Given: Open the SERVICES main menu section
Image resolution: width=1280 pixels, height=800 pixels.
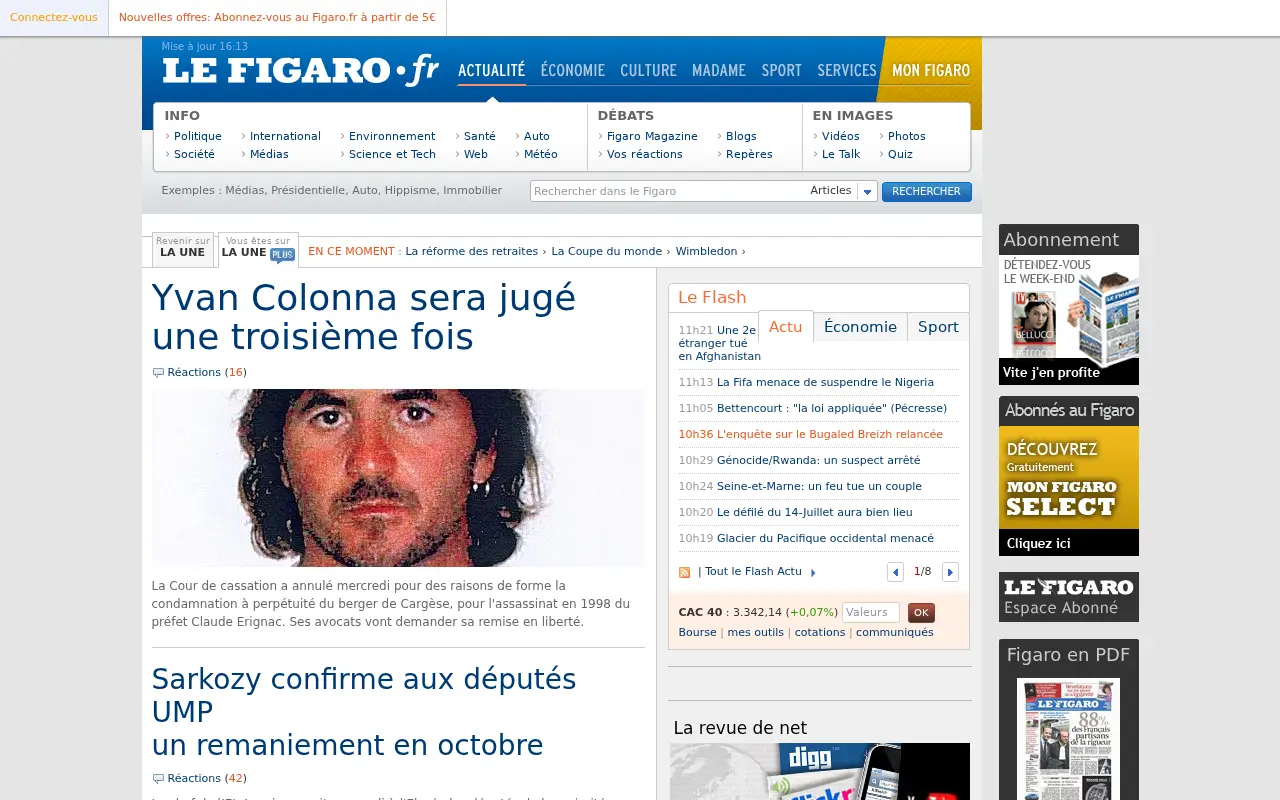Looking at the screenshot, I should click(x=847, y=70).
